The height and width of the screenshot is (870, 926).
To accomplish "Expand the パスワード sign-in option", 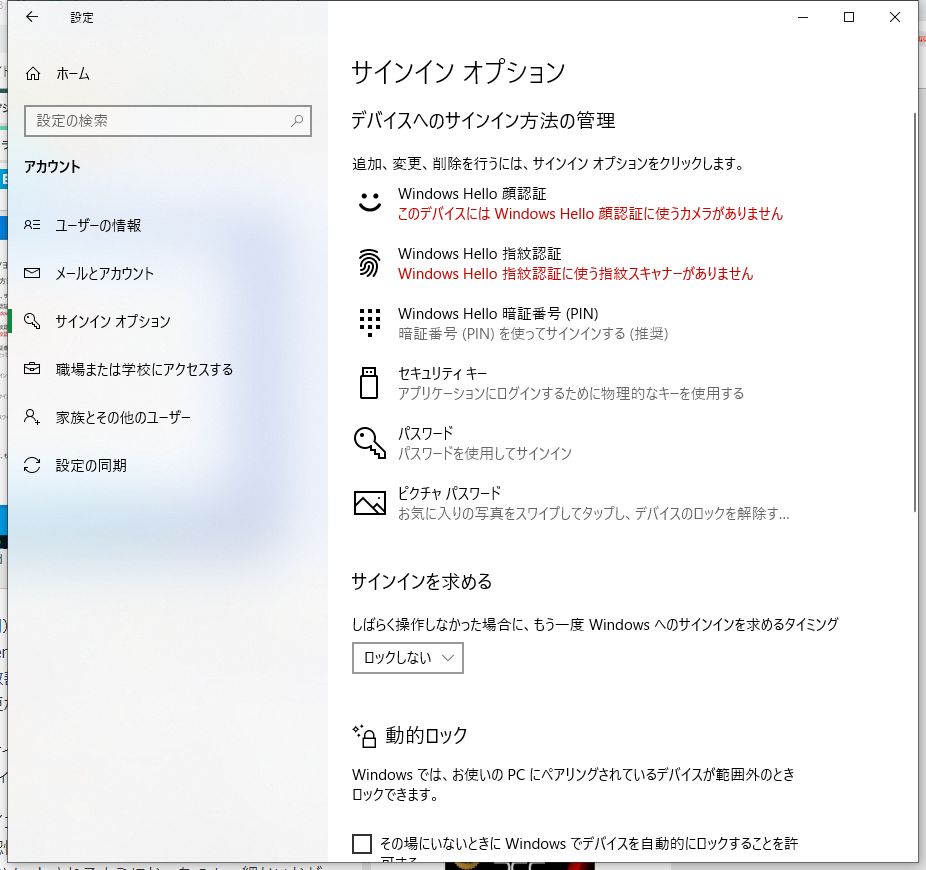I will (570, 443).
